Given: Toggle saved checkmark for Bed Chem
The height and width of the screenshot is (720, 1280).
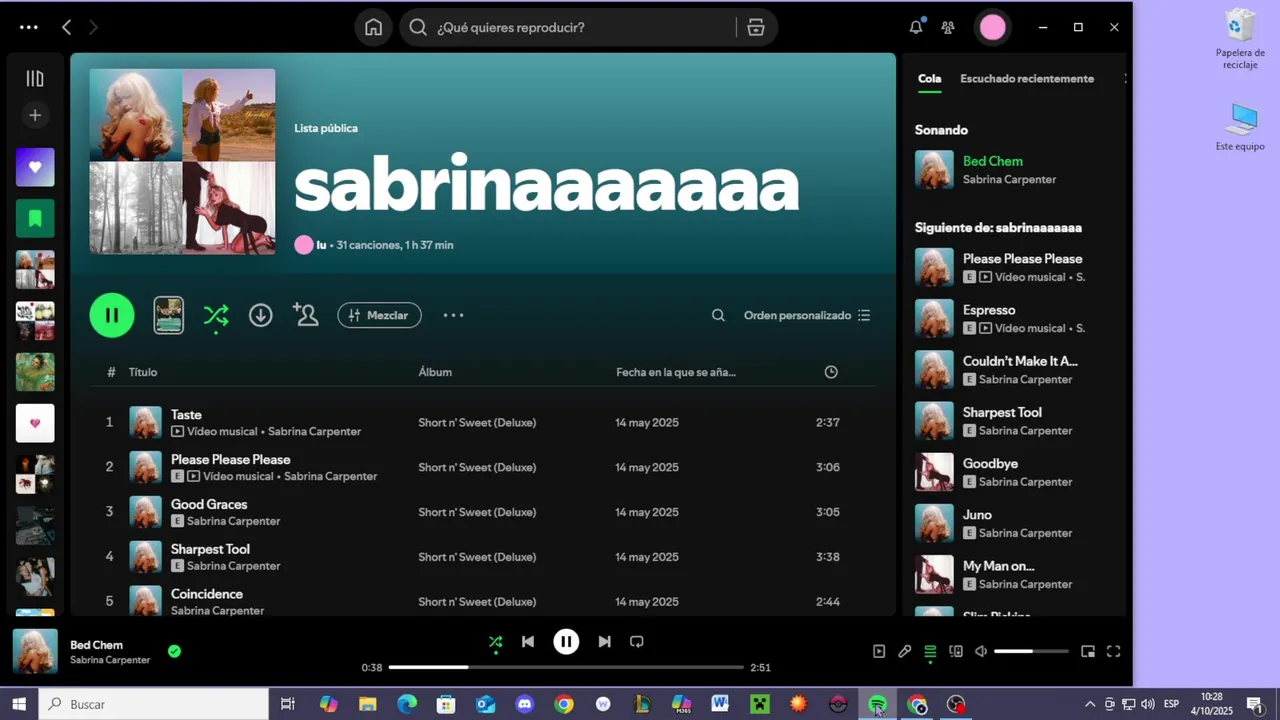Looking at the screenshot, I should click(174, 651).
